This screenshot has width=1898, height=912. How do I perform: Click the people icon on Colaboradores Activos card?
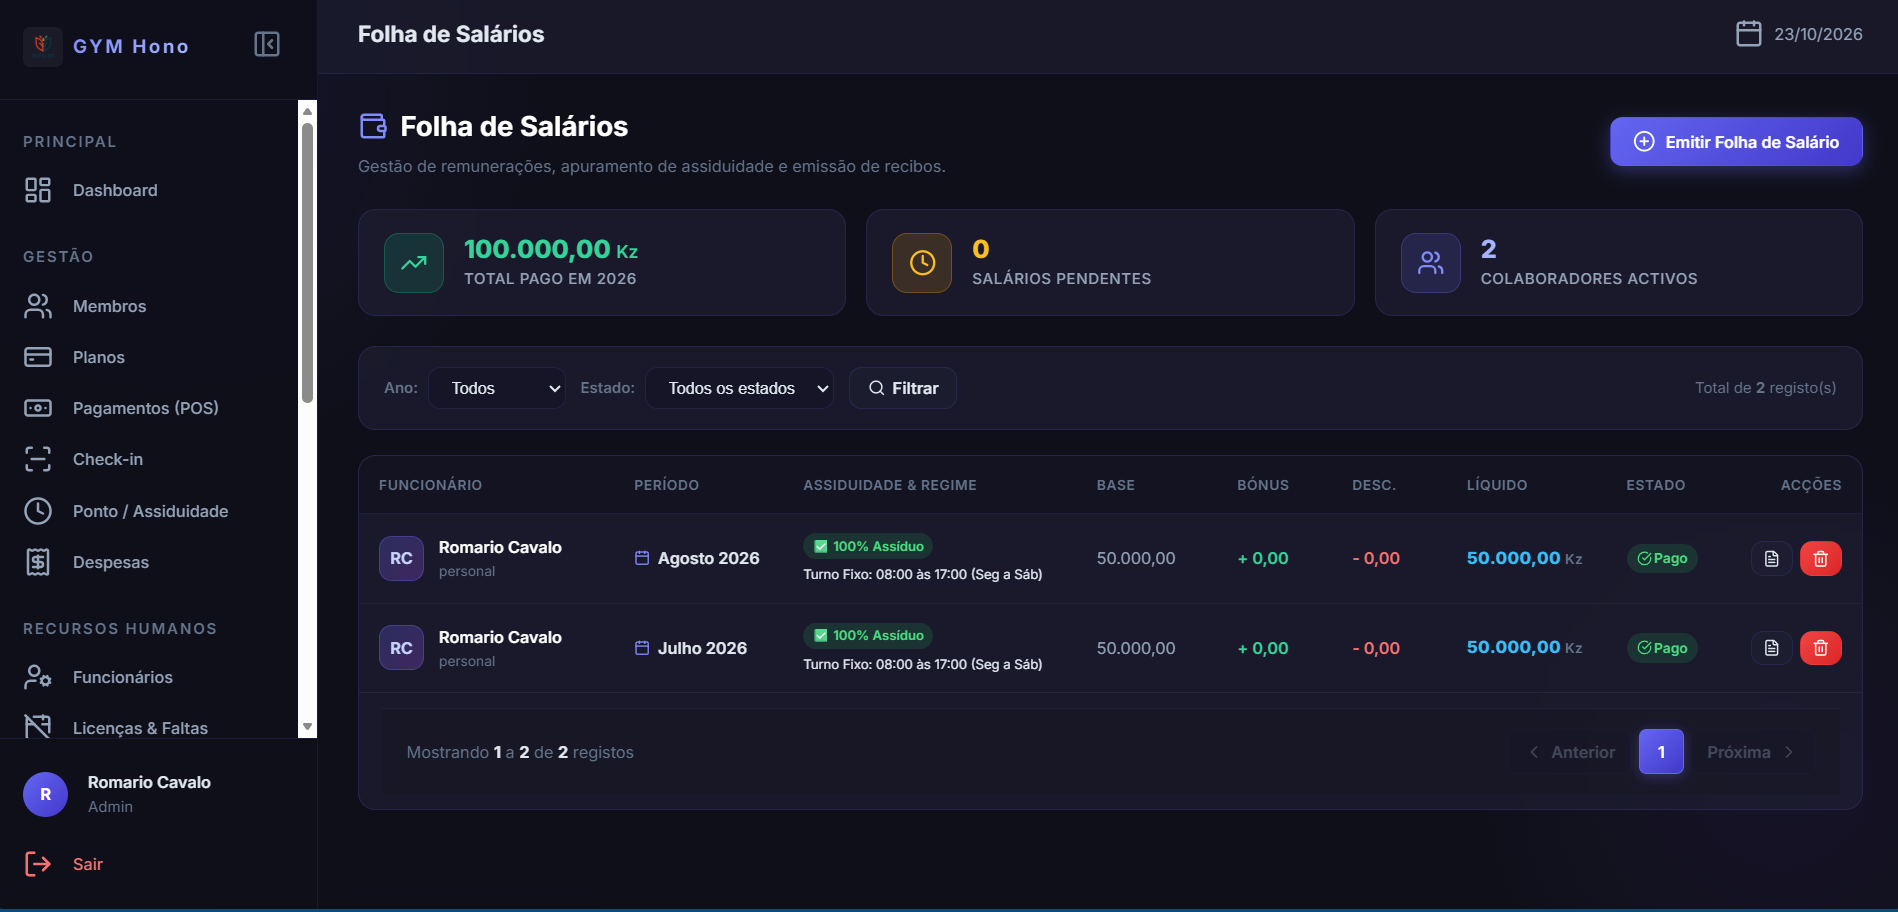click(1431, 263)
